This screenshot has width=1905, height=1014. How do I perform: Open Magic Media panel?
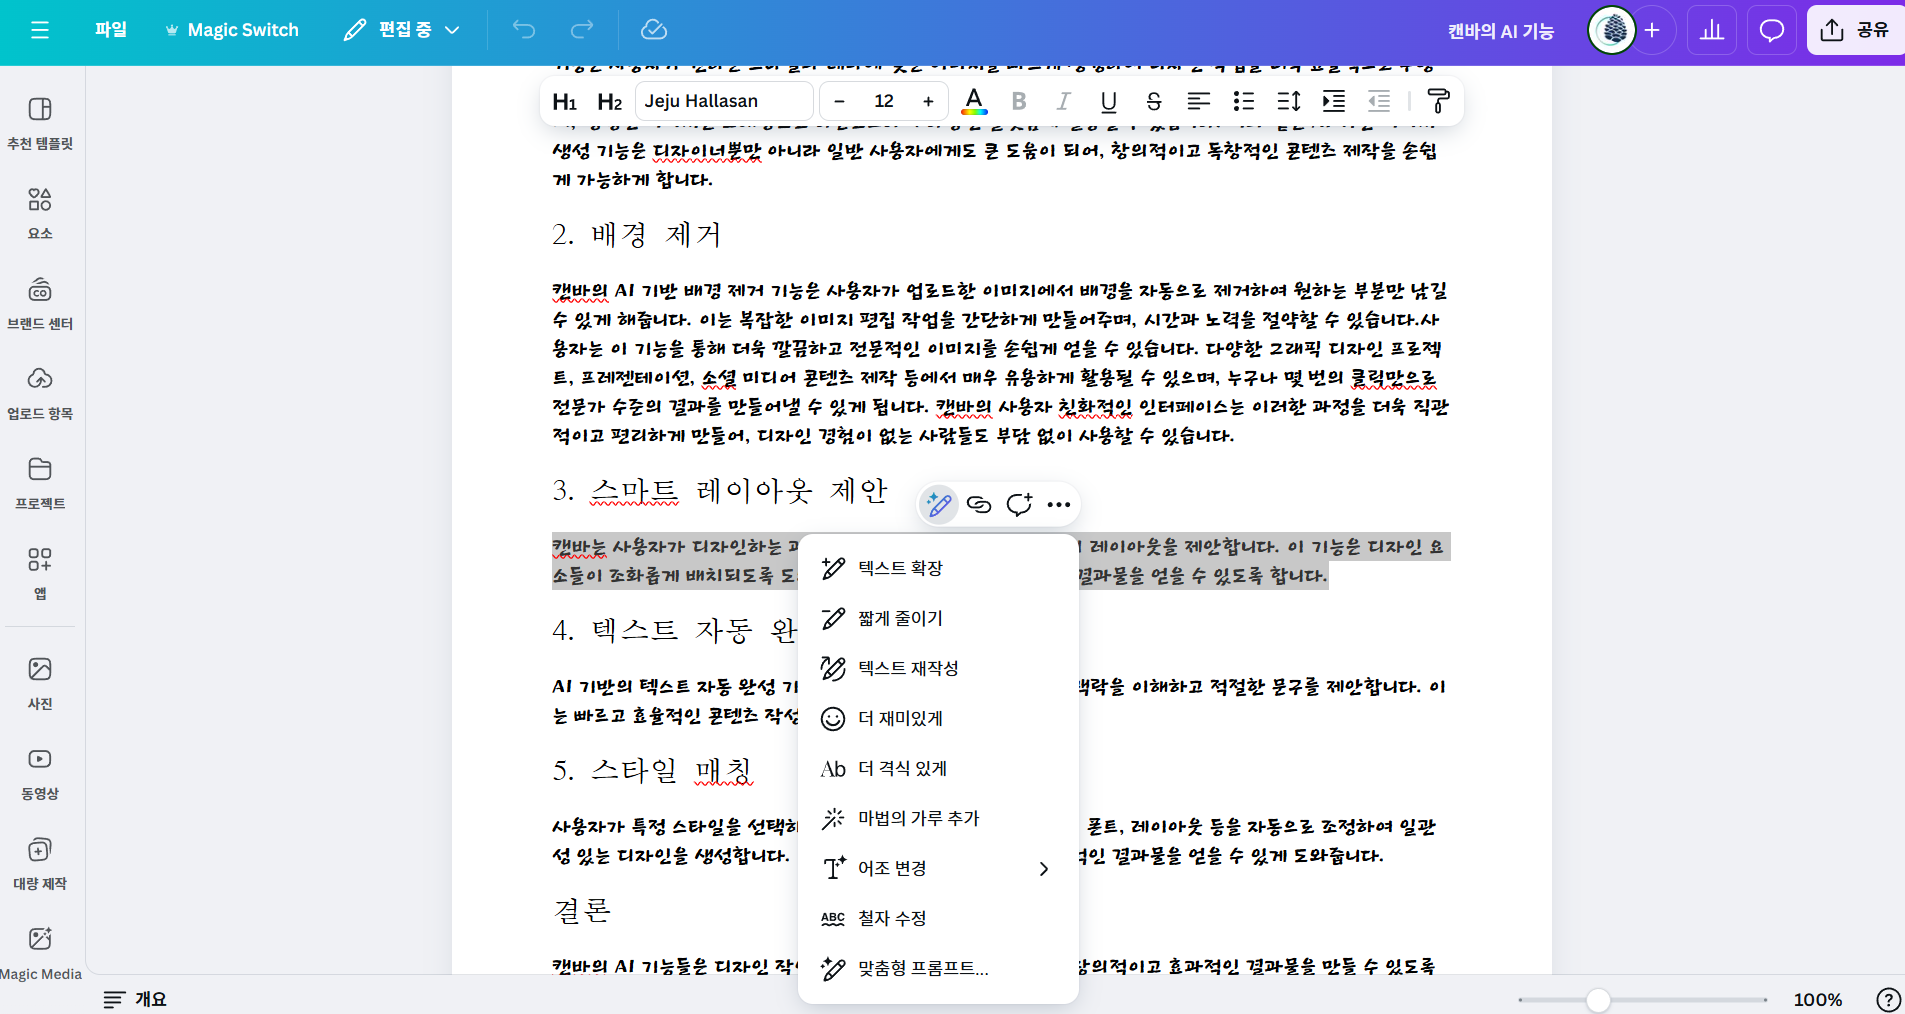[40, 954]
